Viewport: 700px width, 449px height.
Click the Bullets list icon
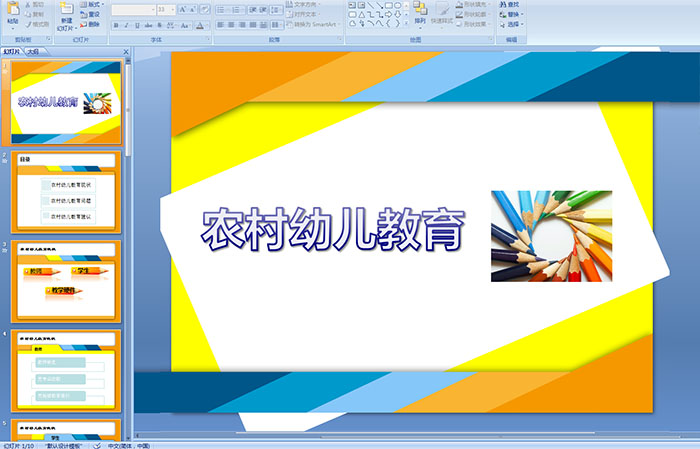[x=222, y=9]
